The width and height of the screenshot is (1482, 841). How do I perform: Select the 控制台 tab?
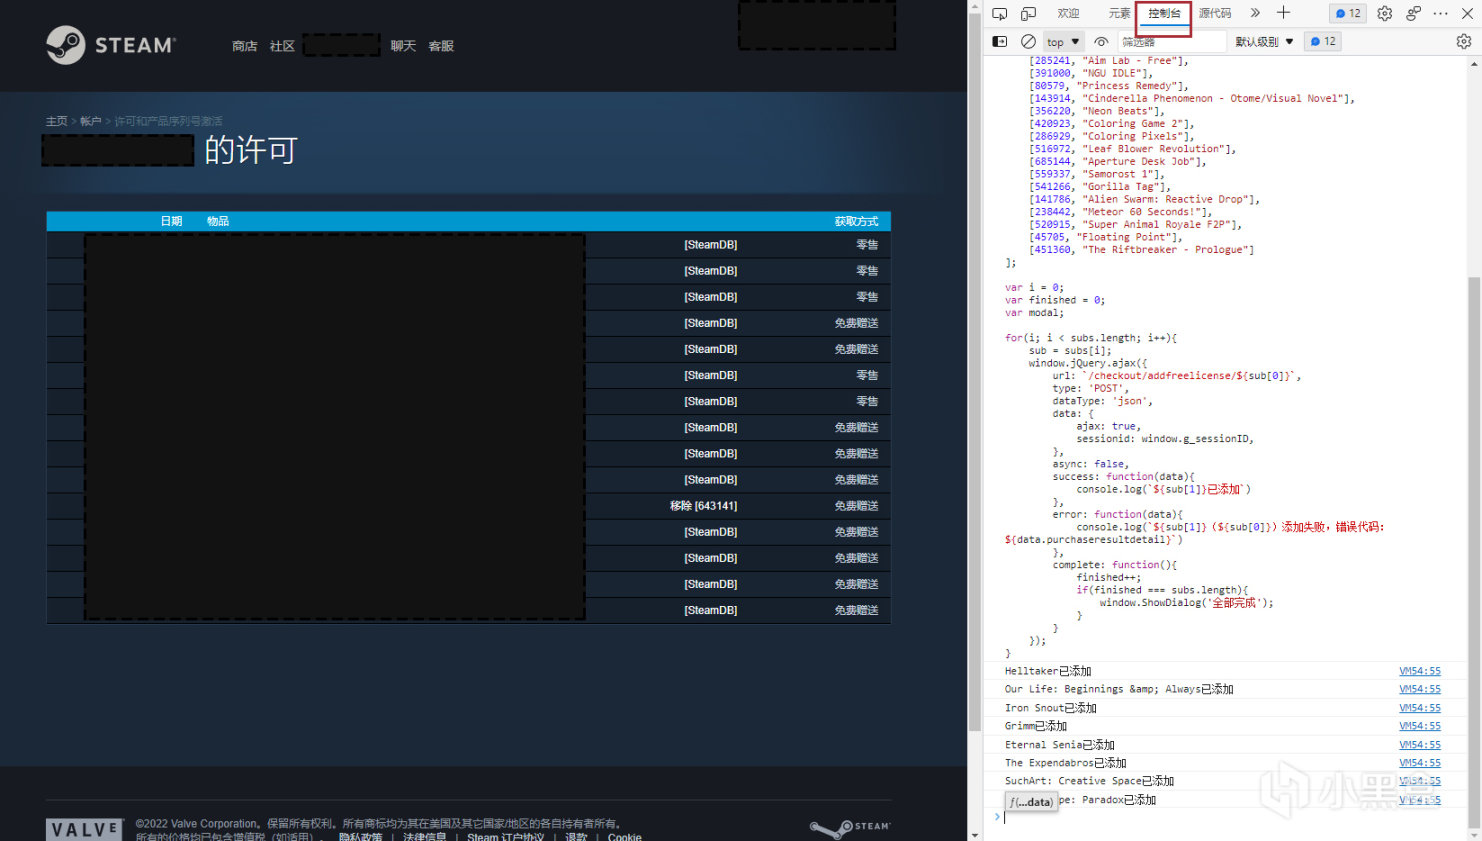(x=1164, y=13)
